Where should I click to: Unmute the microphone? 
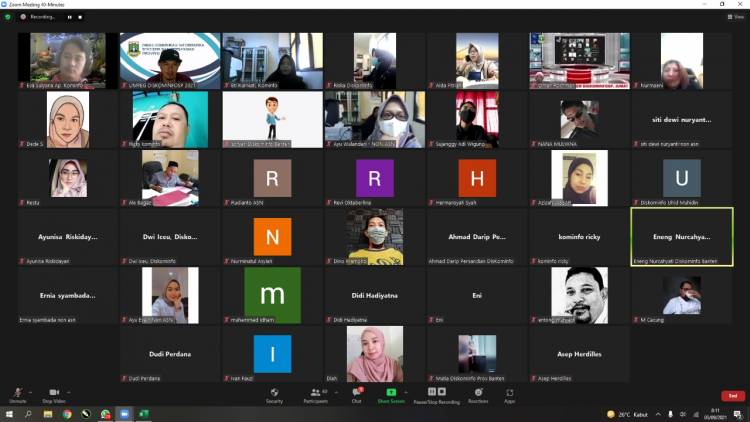click(17, 394)
